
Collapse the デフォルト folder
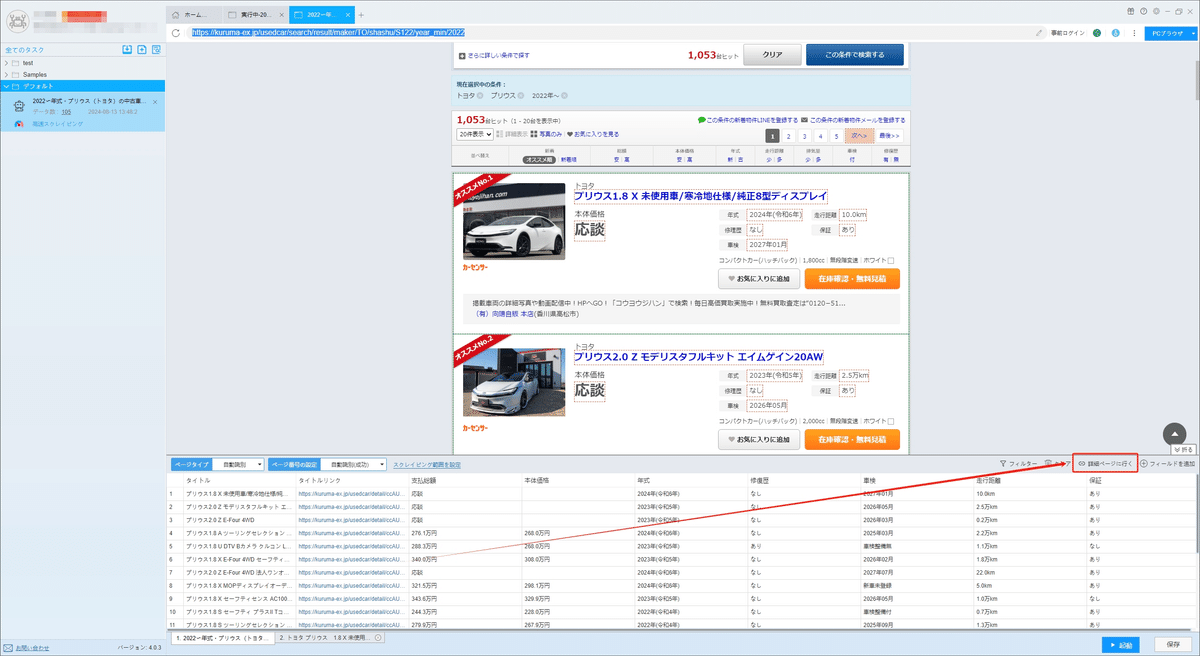coord(6,86)
